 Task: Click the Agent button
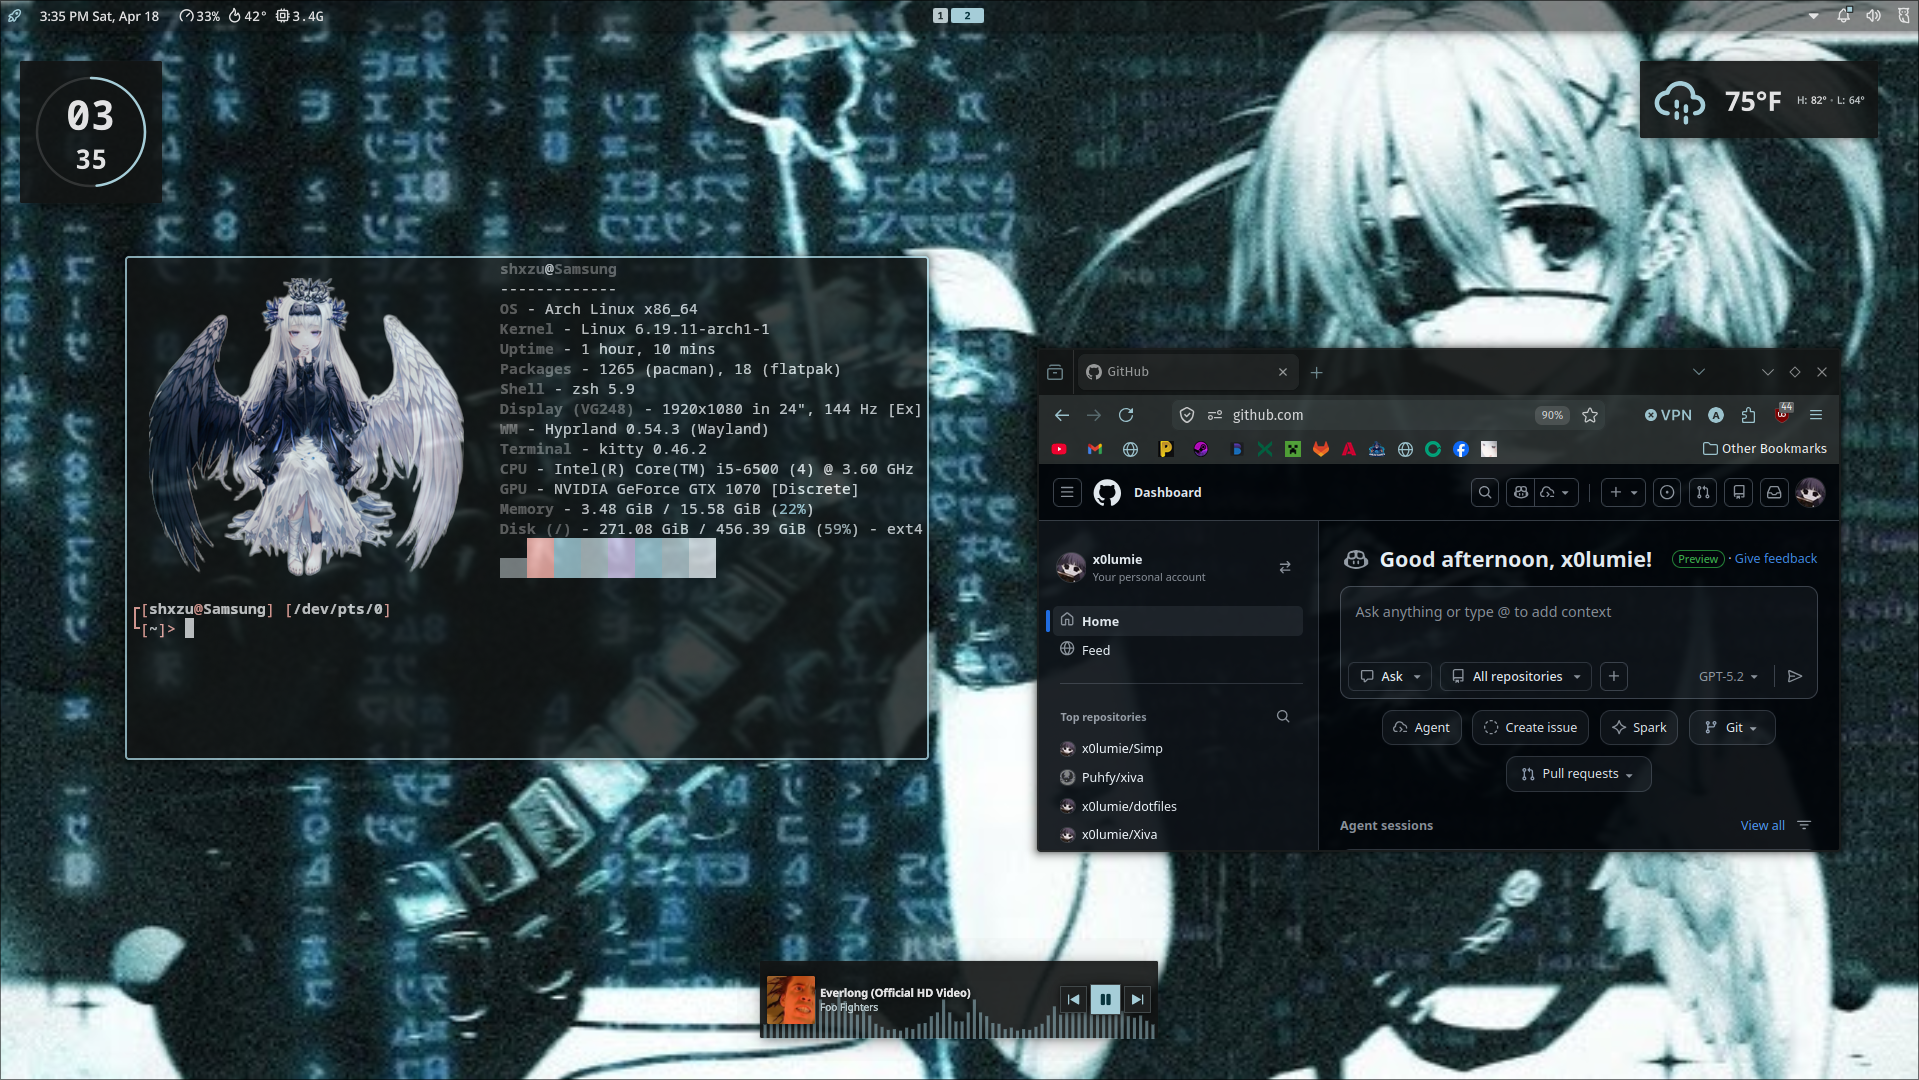pos(1421,727)
